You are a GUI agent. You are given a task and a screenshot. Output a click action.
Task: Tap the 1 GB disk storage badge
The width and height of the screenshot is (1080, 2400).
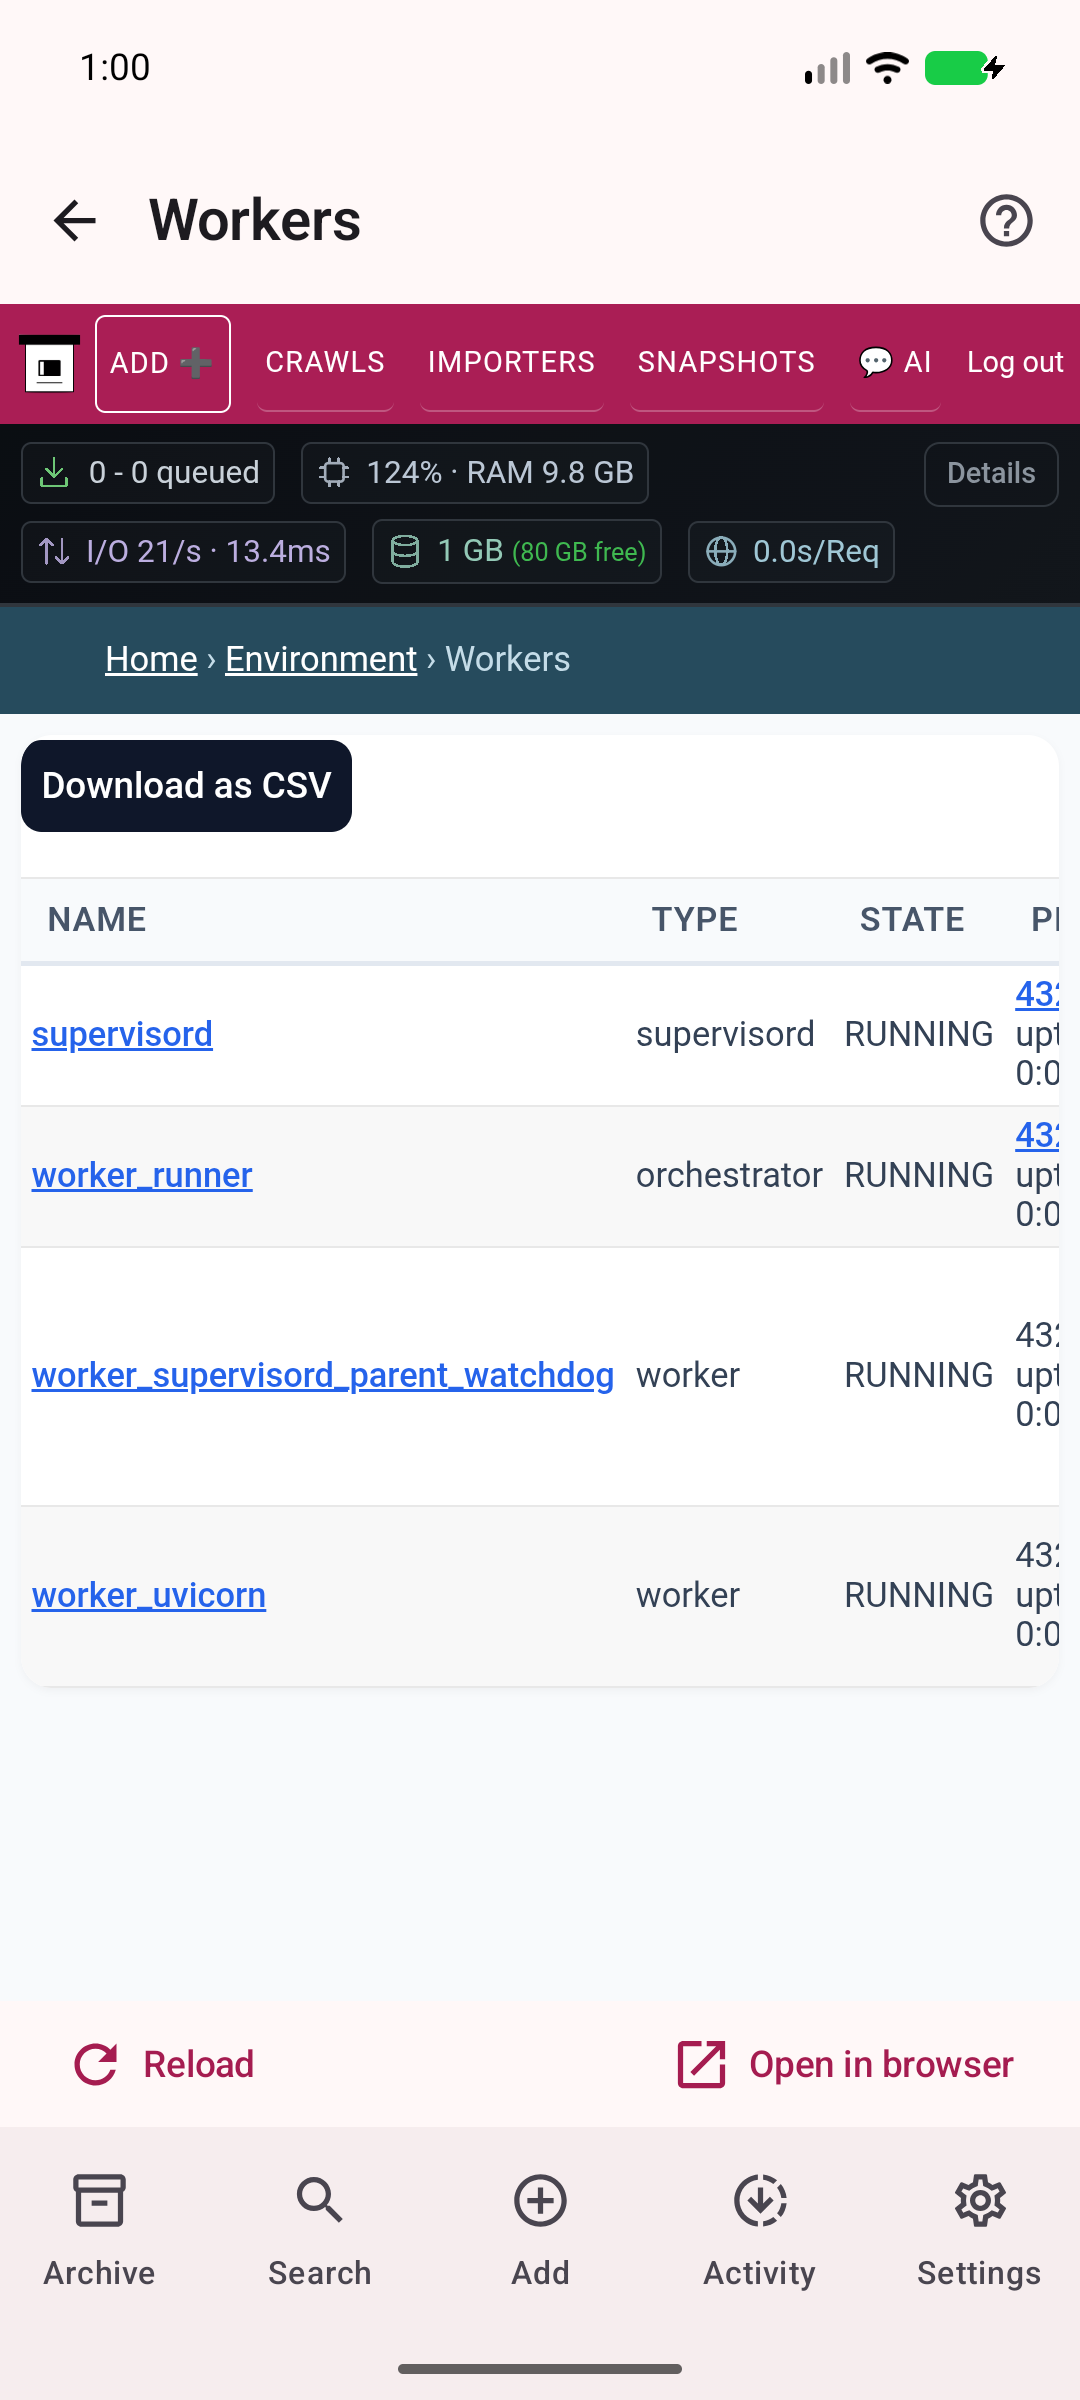point(517,552)
